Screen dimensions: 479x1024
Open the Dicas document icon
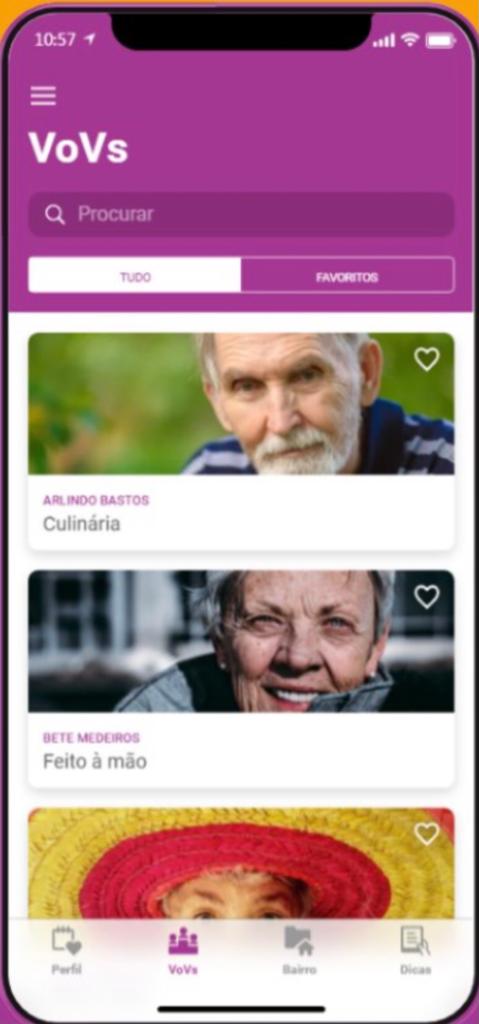pos(416,941)
